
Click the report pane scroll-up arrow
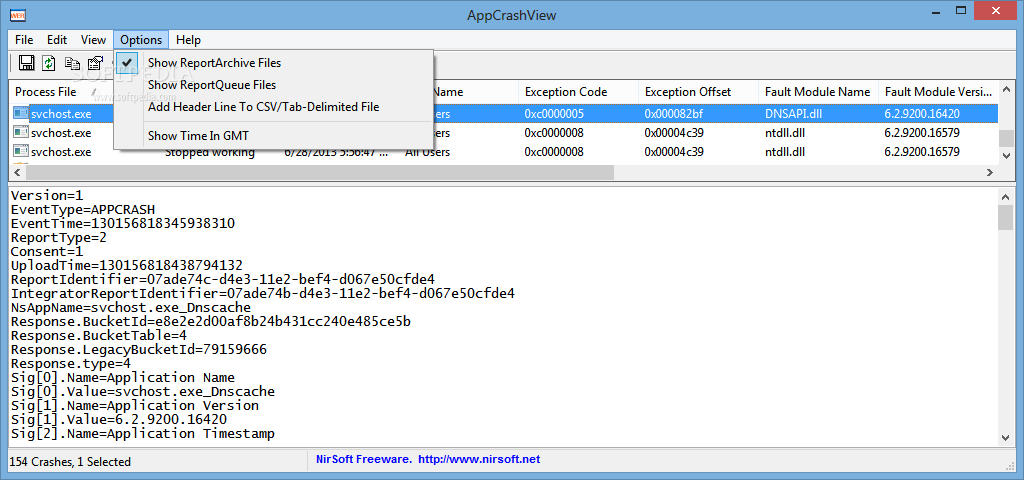click(x=1006, y=195)
